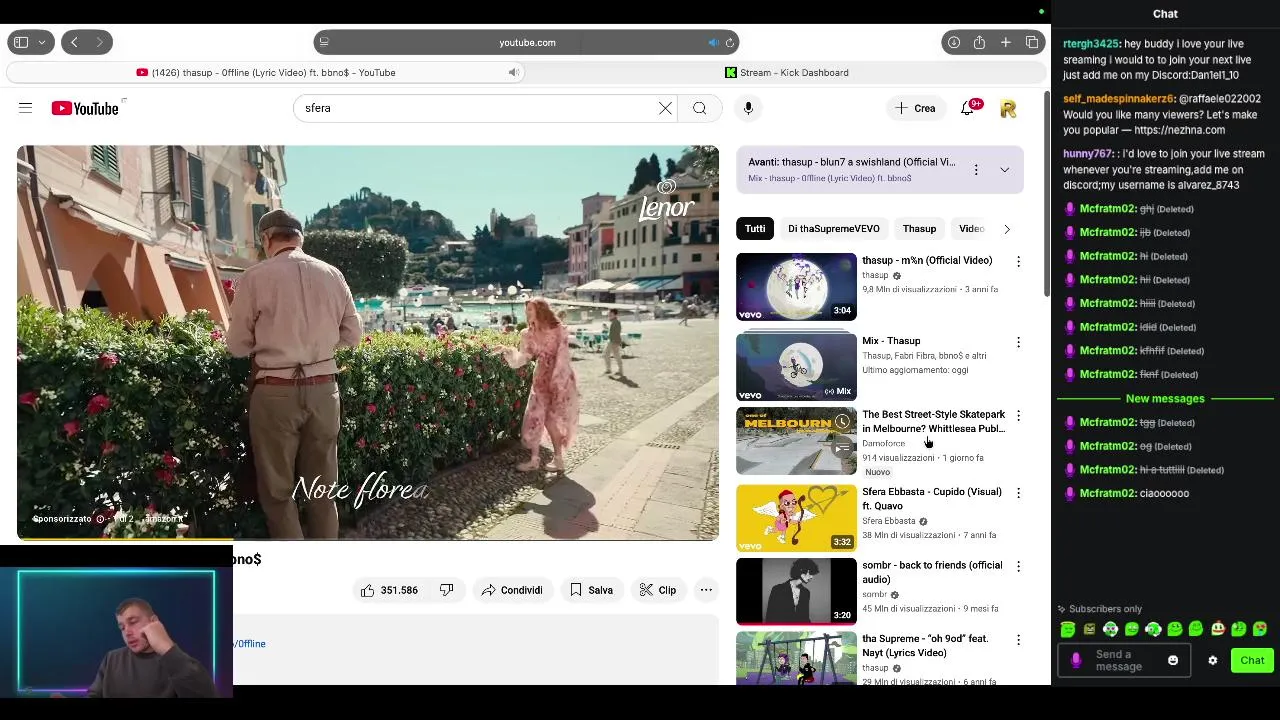1280x720 pixels.
Task: Like the video with 351.586 likes
Action: [389, 590]
